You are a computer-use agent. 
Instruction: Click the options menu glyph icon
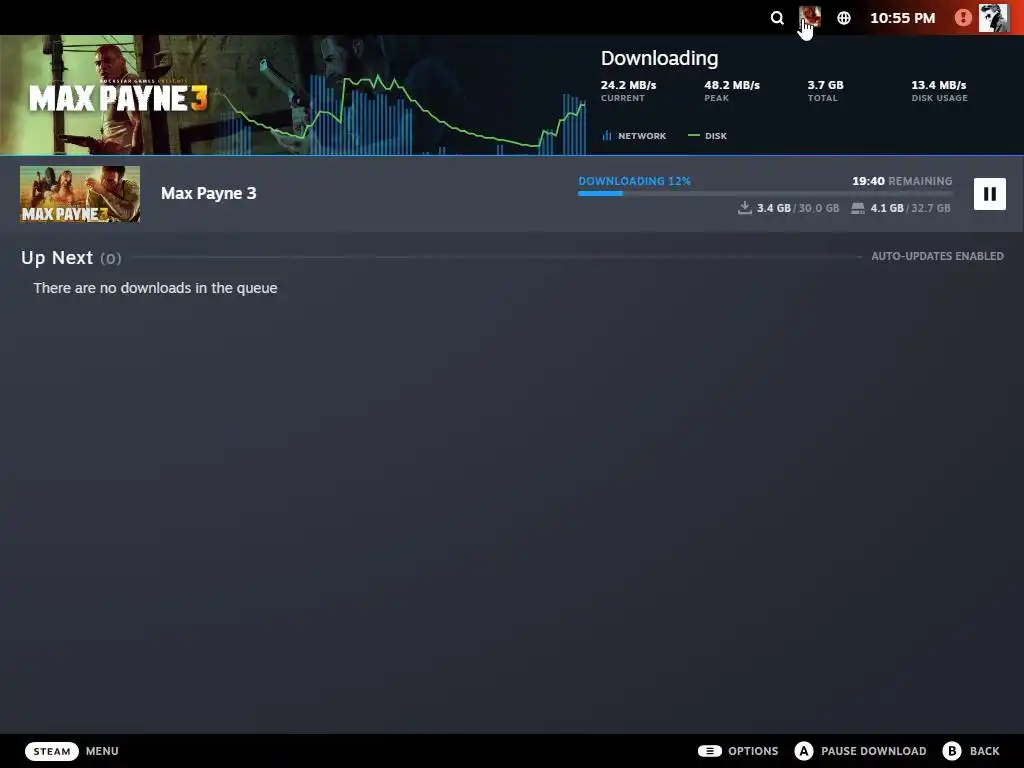click(710, 751)
